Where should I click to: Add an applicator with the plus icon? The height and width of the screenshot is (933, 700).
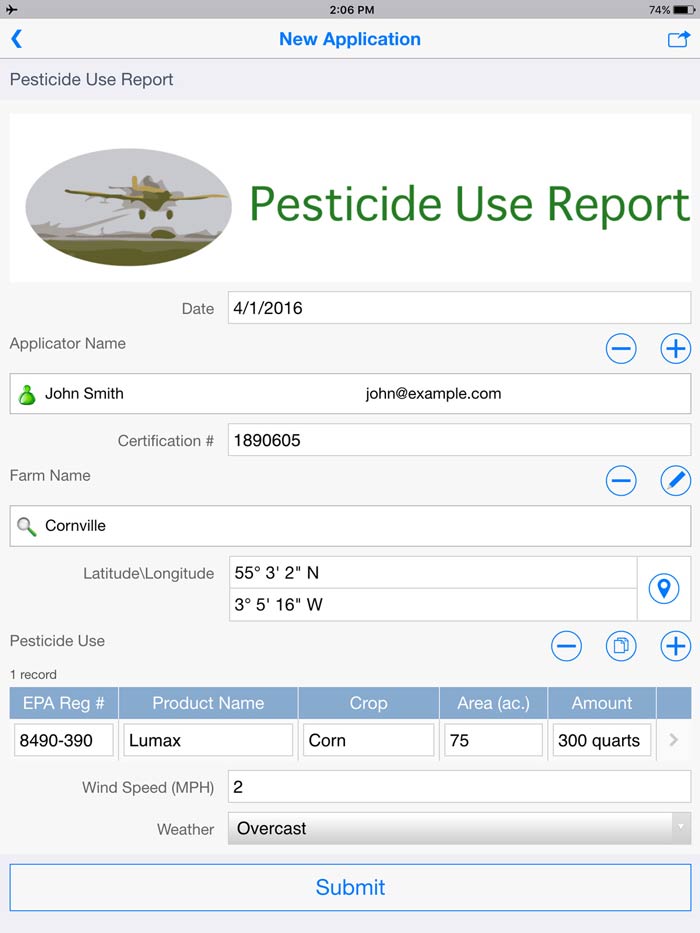tap(676, 349)
